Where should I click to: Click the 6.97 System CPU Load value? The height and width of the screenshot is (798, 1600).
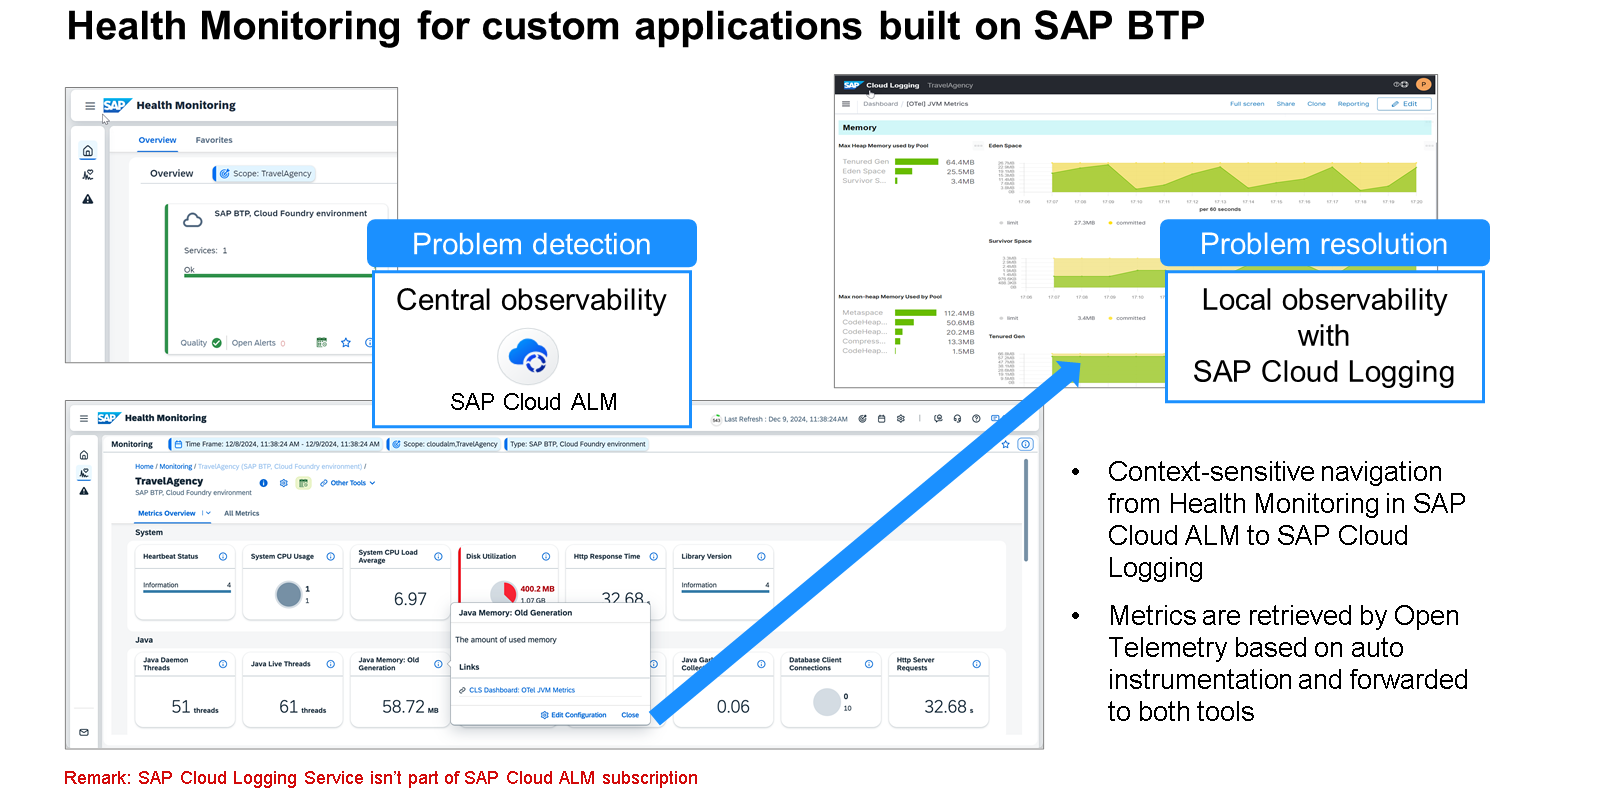coord(410,599)
